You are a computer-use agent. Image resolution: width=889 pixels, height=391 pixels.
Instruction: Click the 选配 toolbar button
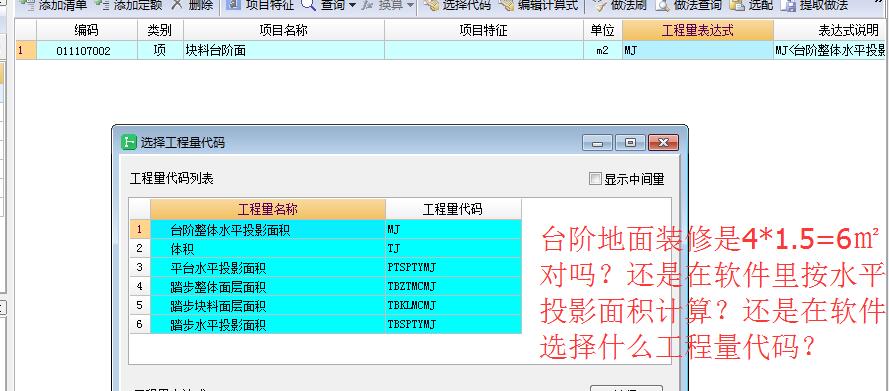pyautogui.click(x=751, y=6)
